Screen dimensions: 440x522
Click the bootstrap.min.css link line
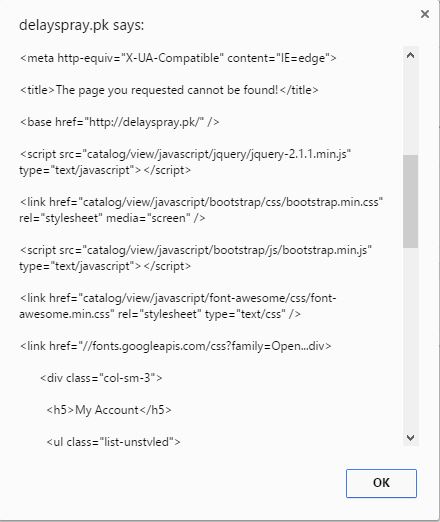click(201, 210)
